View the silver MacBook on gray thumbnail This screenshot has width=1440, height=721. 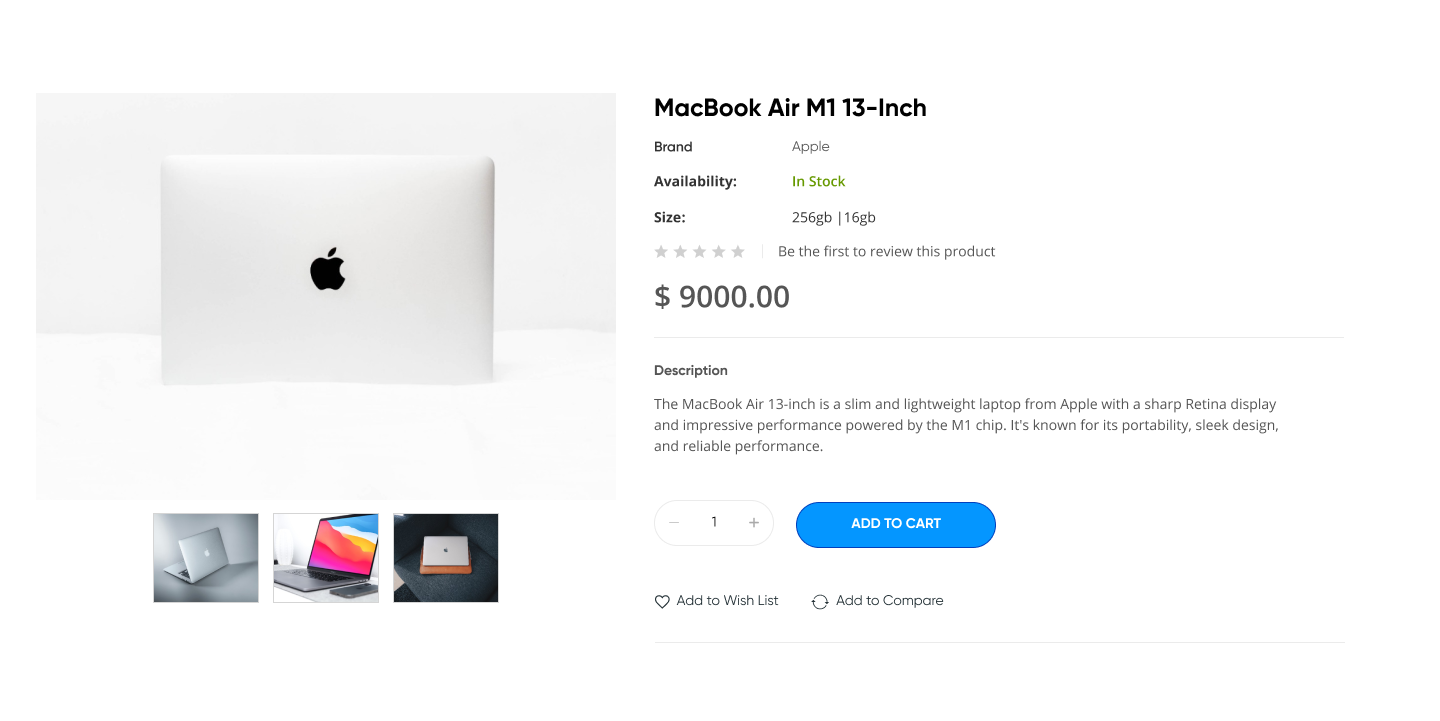tap(206, 558)
